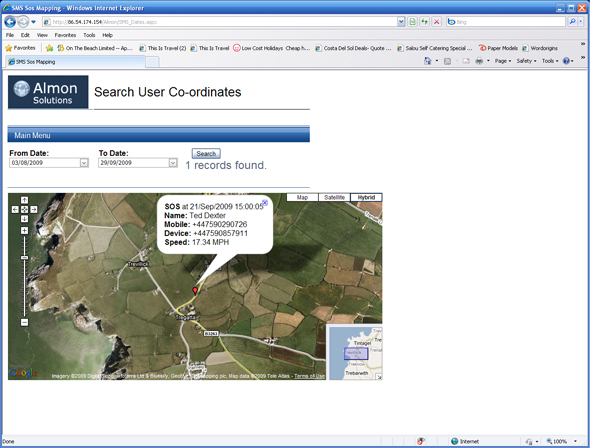The height and width of the screenshot is (448, 600).
Task: Select the Hybrid map view
Action: tap(366, 198)
